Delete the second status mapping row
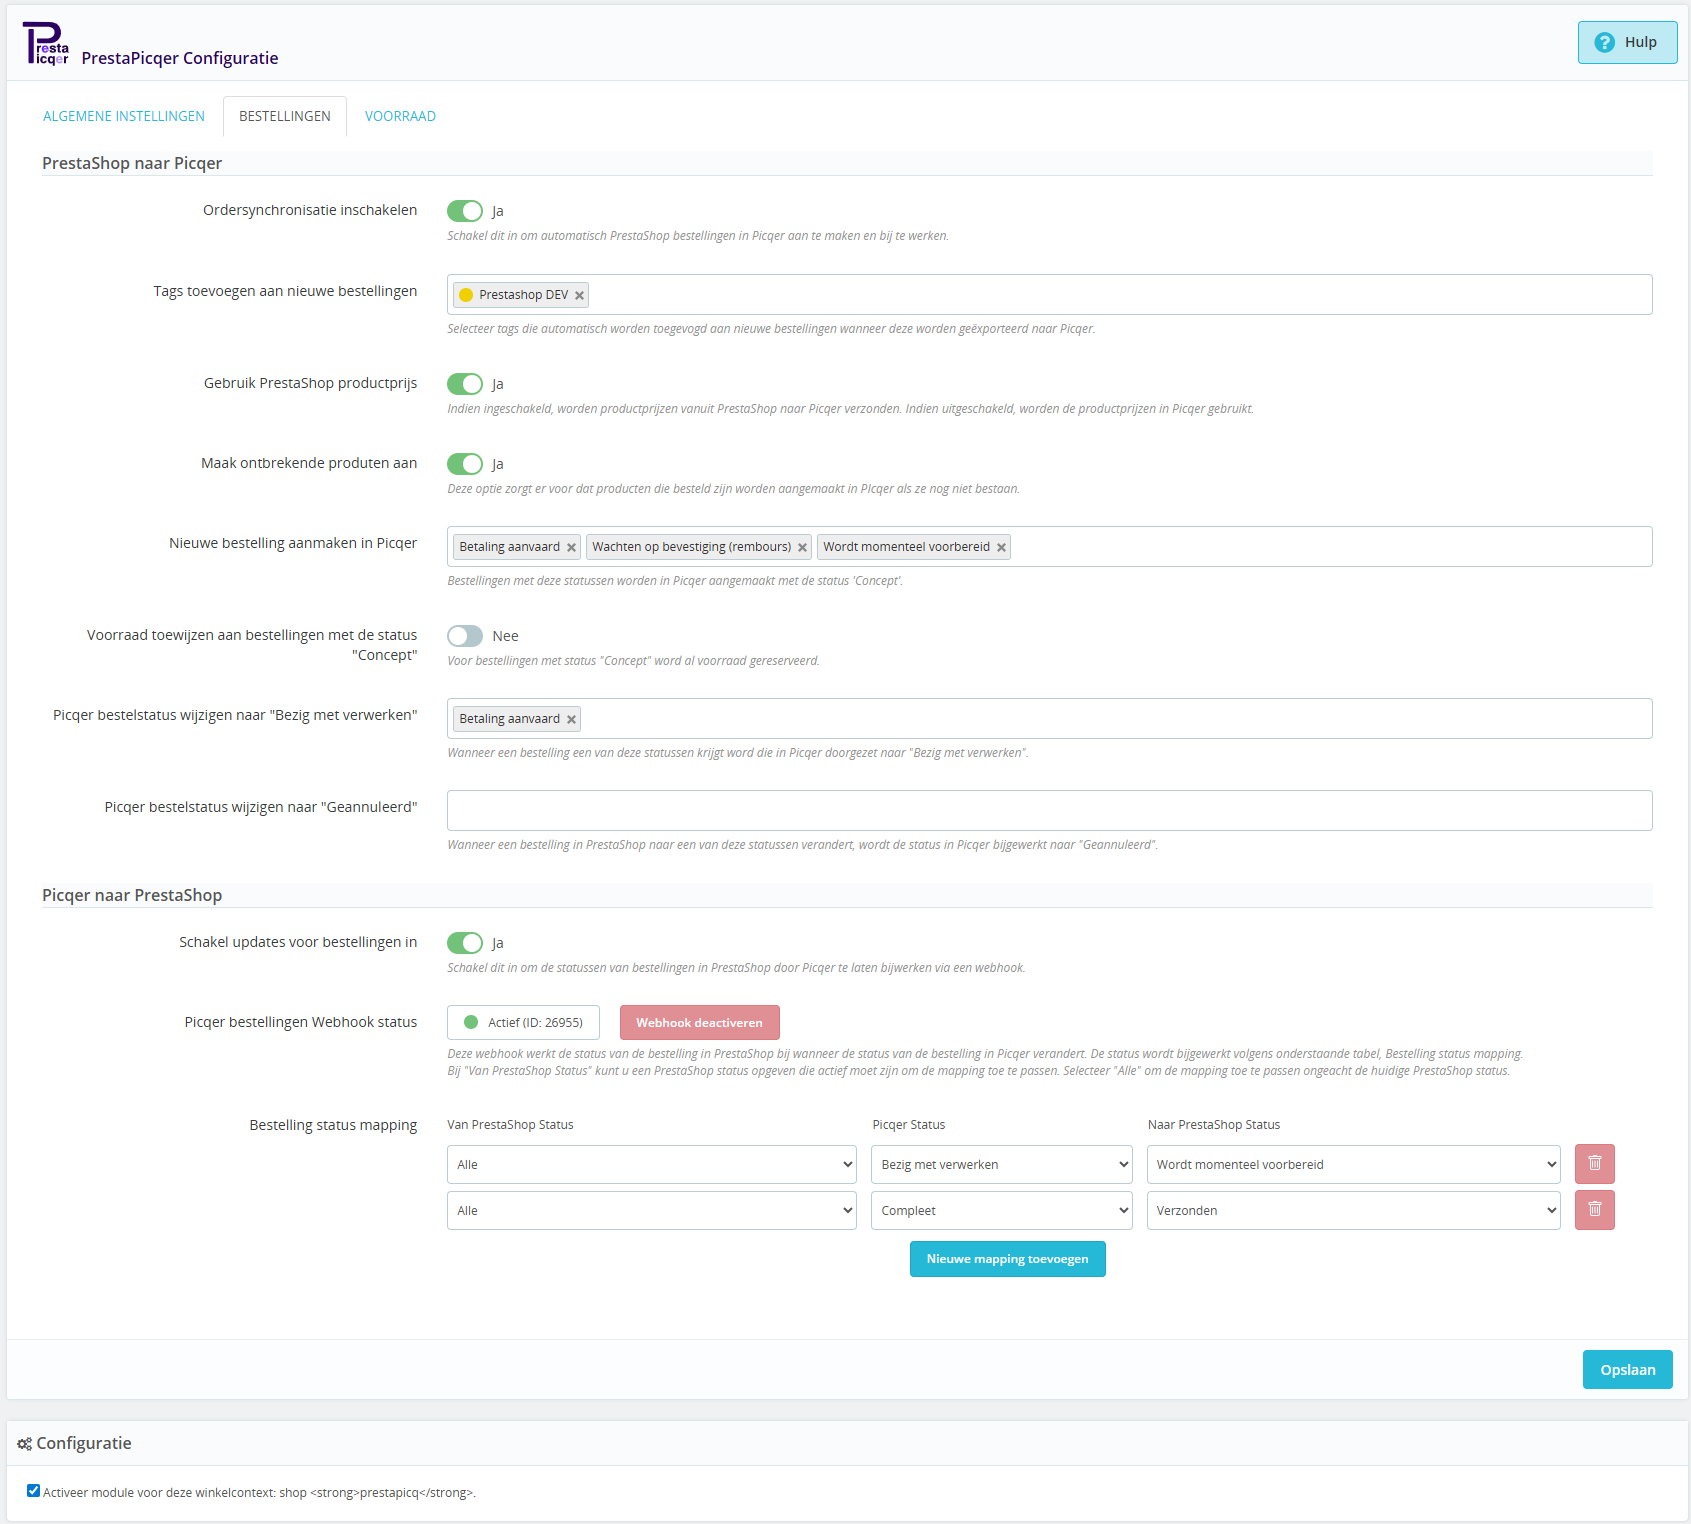The image size is (1691, 1524). tap(1594, 1209)
